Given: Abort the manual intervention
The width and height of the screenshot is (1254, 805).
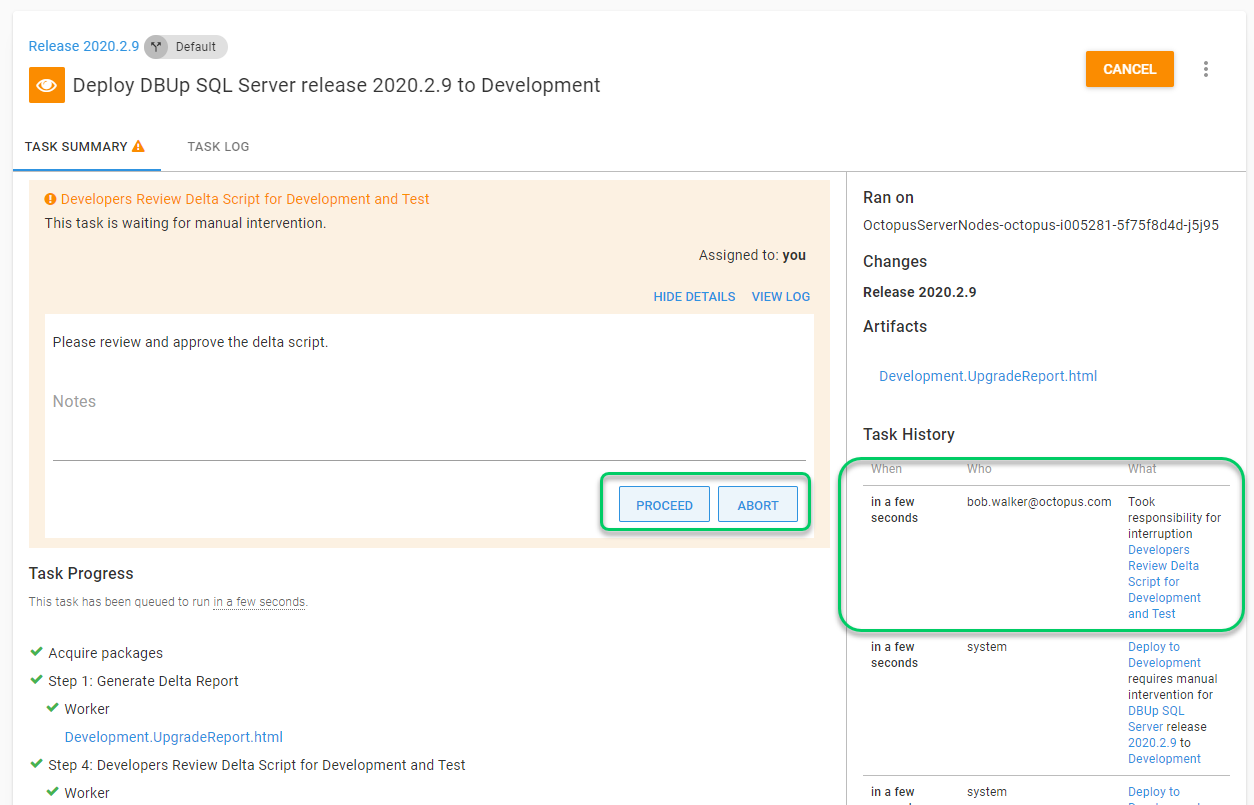Looking at the screenshot, I should coord(757,505).
